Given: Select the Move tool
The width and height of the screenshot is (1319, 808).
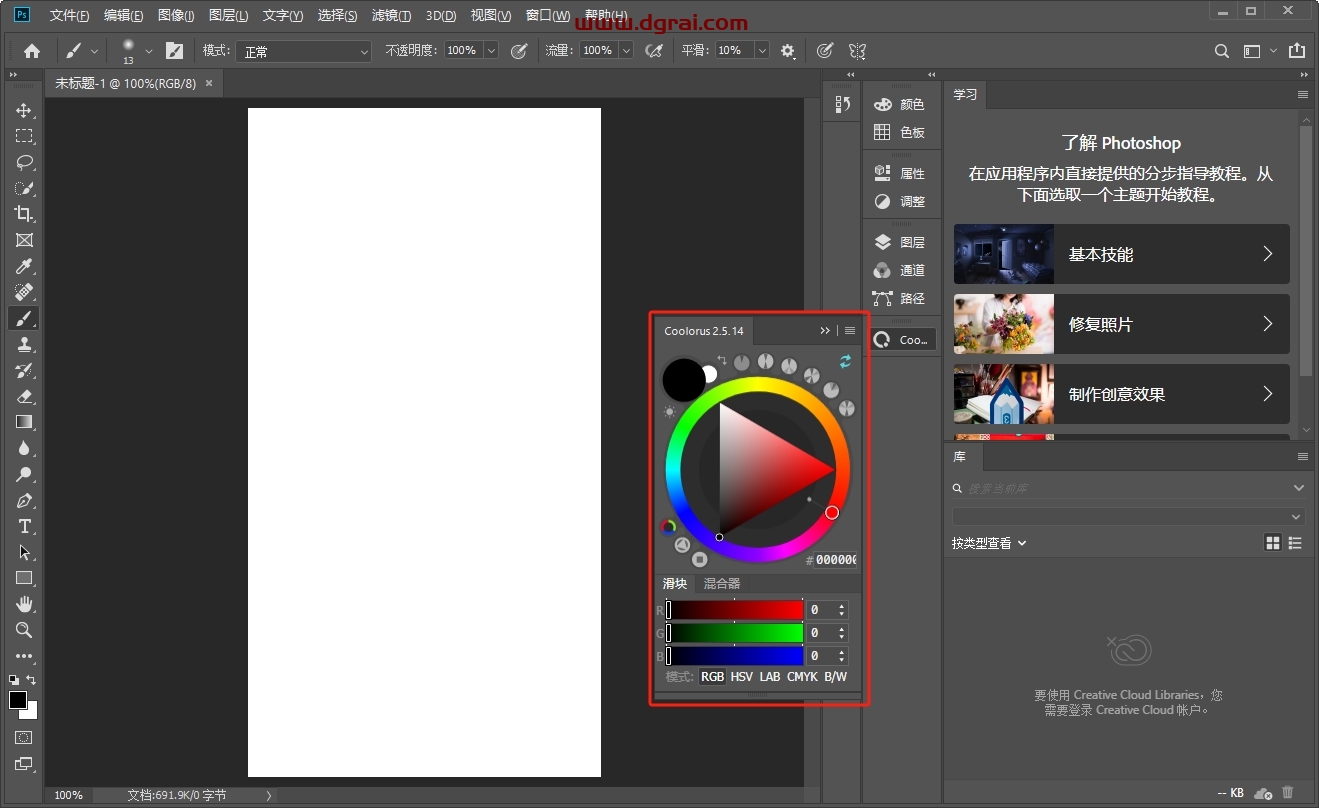Looking at the screenshot, I should [x=24, y=110].
